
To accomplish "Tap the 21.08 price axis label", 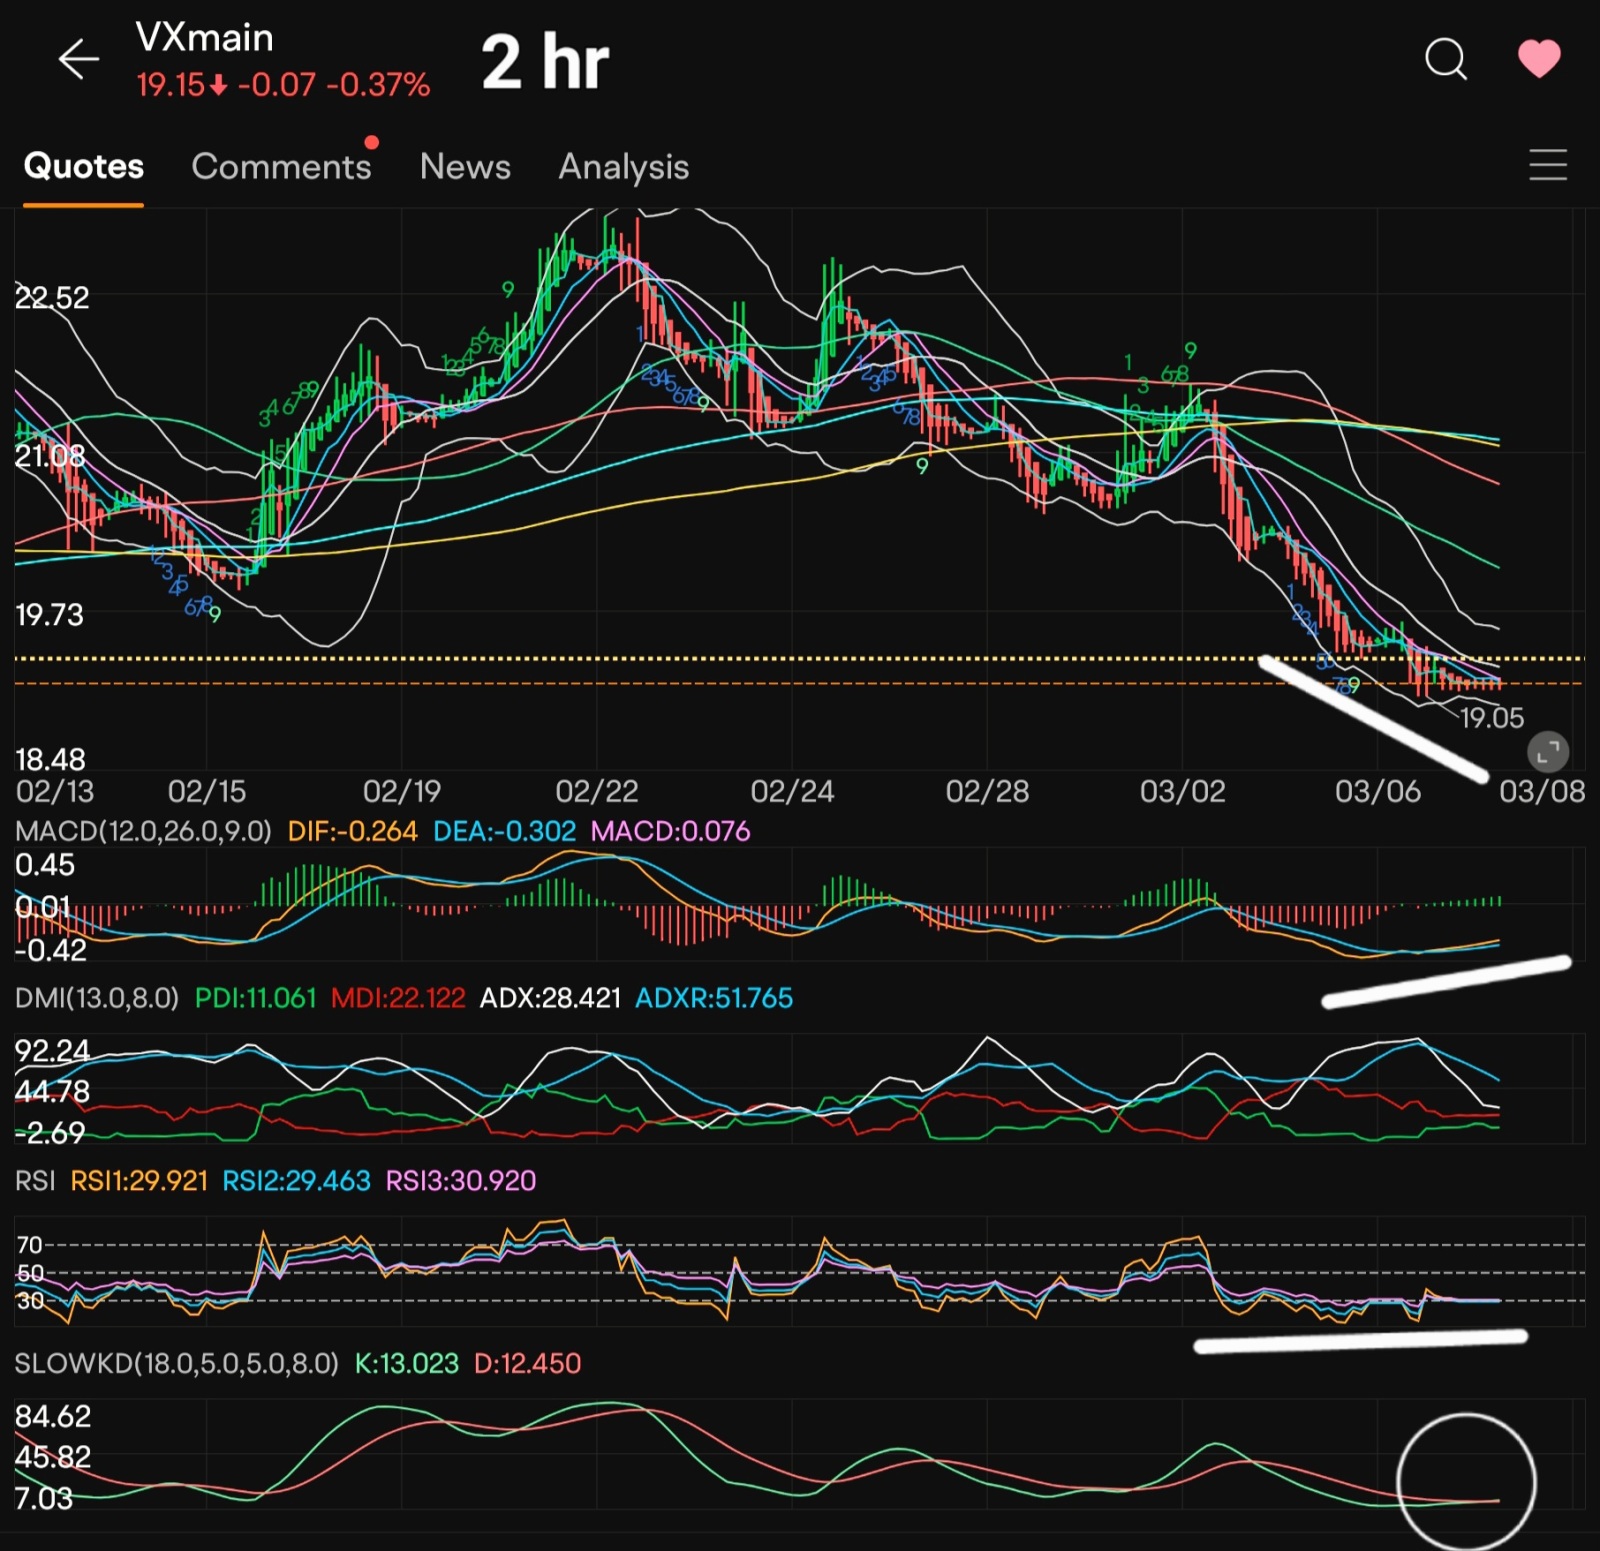I will point(50,457).
